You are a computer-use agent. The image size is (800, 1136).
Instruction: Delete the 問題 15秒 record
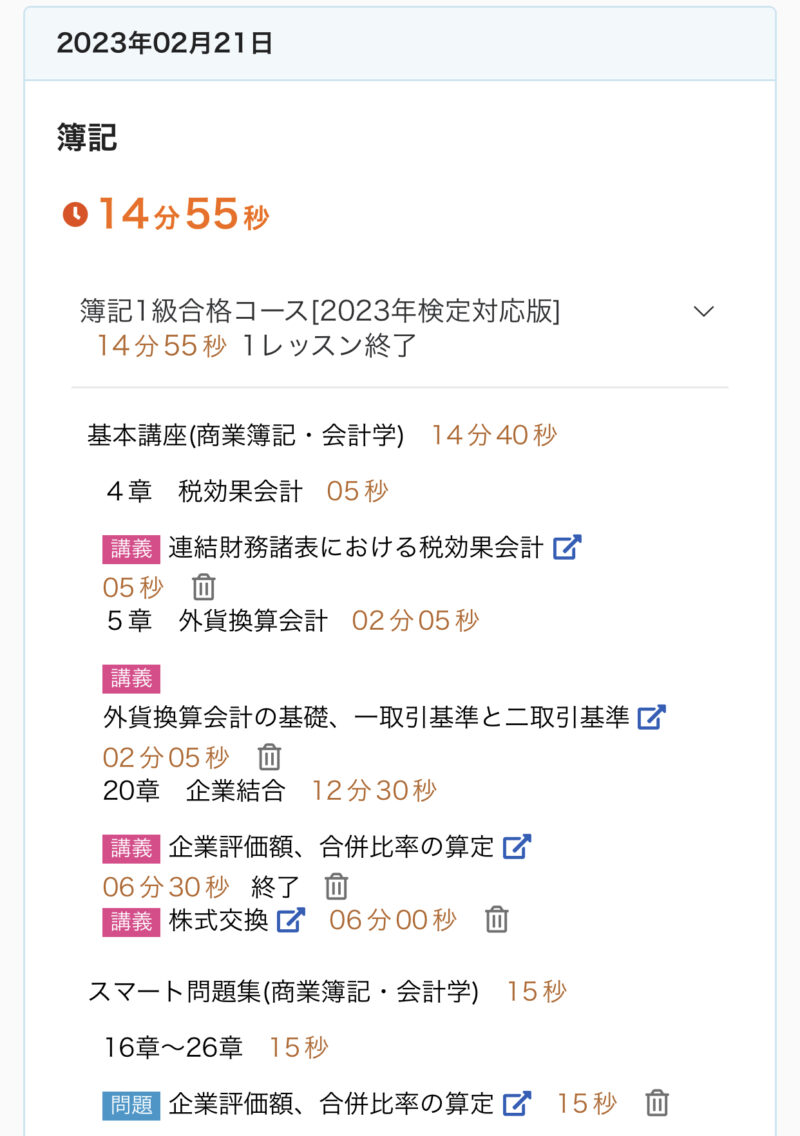click(656, 1103)
